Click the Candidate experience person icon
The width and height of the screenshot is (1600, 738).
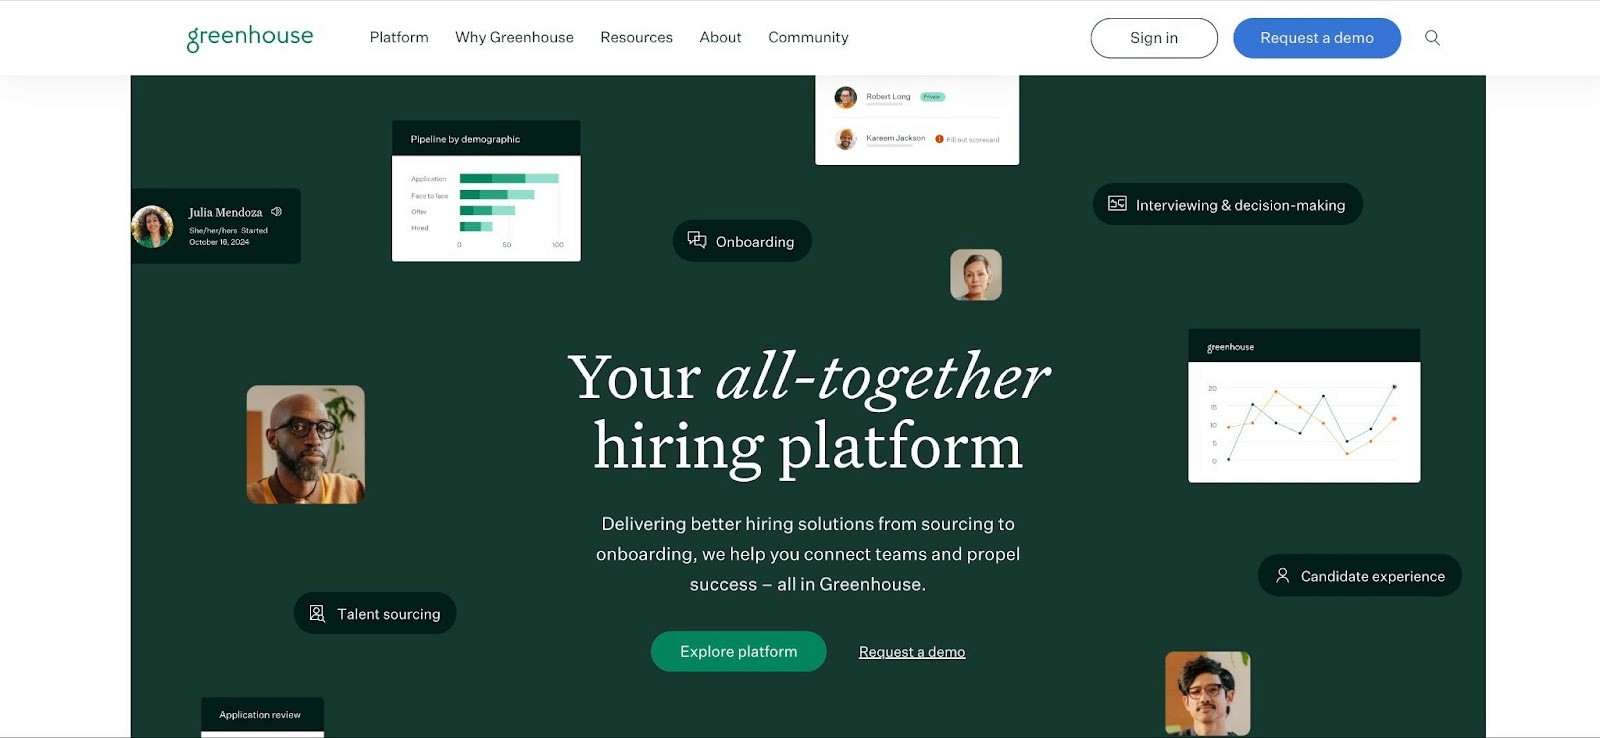[x=1282, y=575]
